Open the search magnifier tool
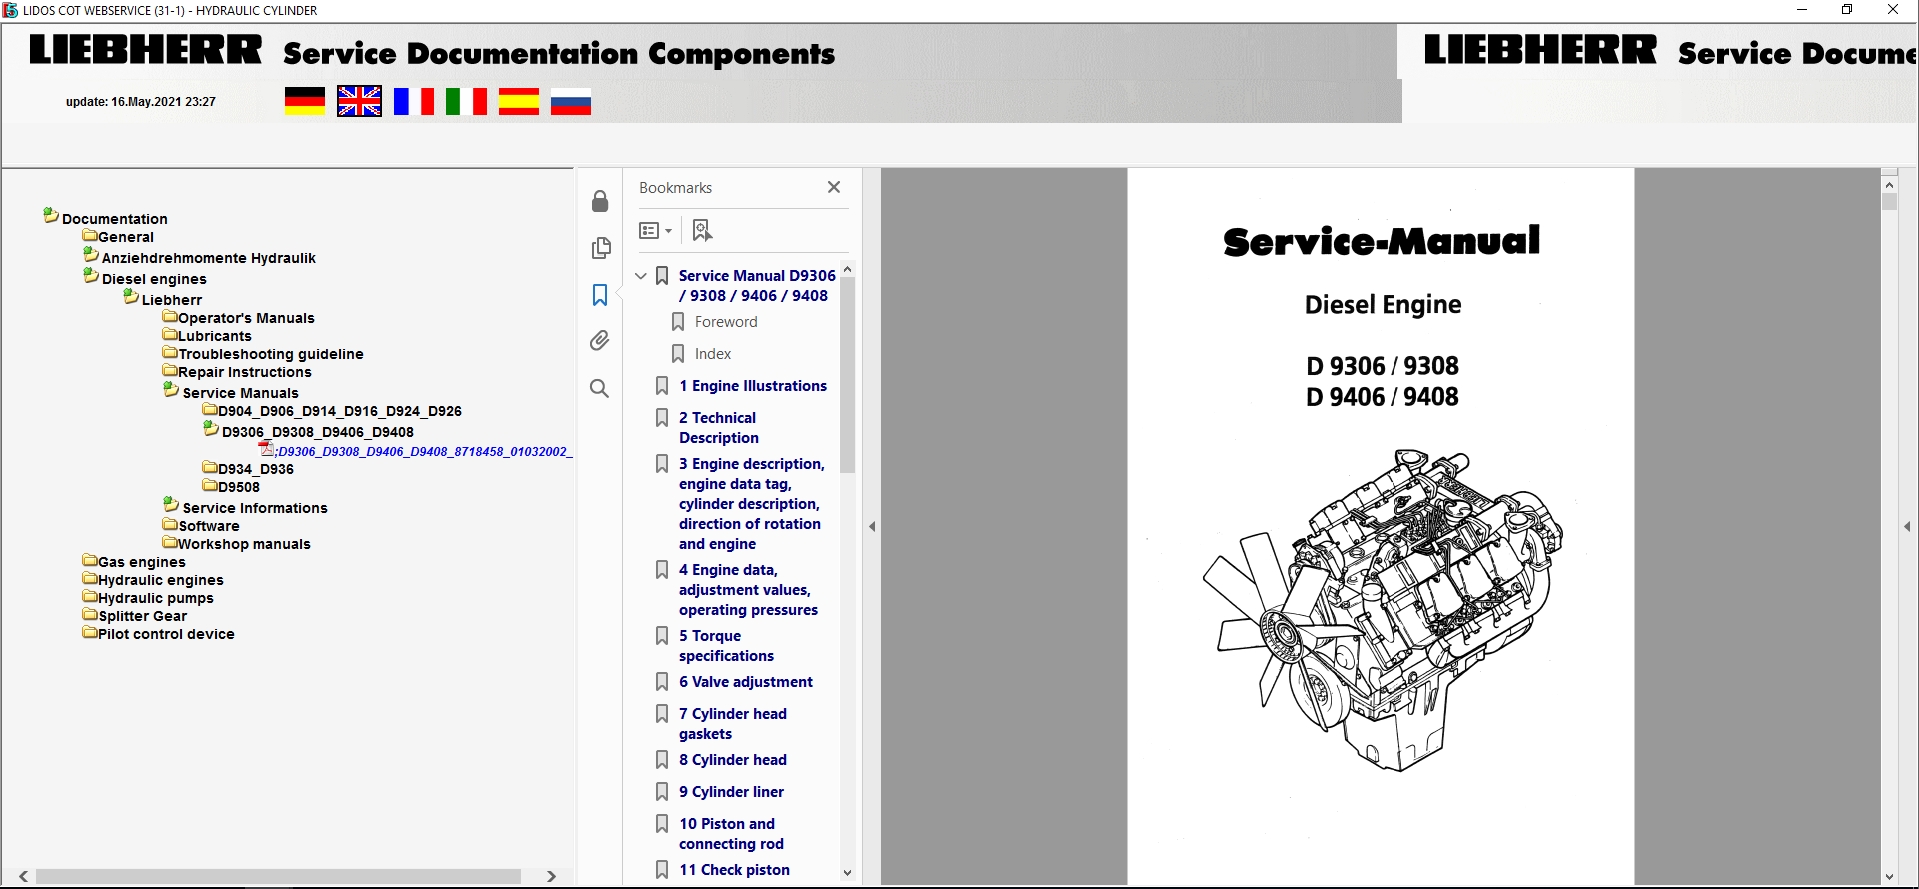The height and width of the screenshot is (889, 1919). 600,388
